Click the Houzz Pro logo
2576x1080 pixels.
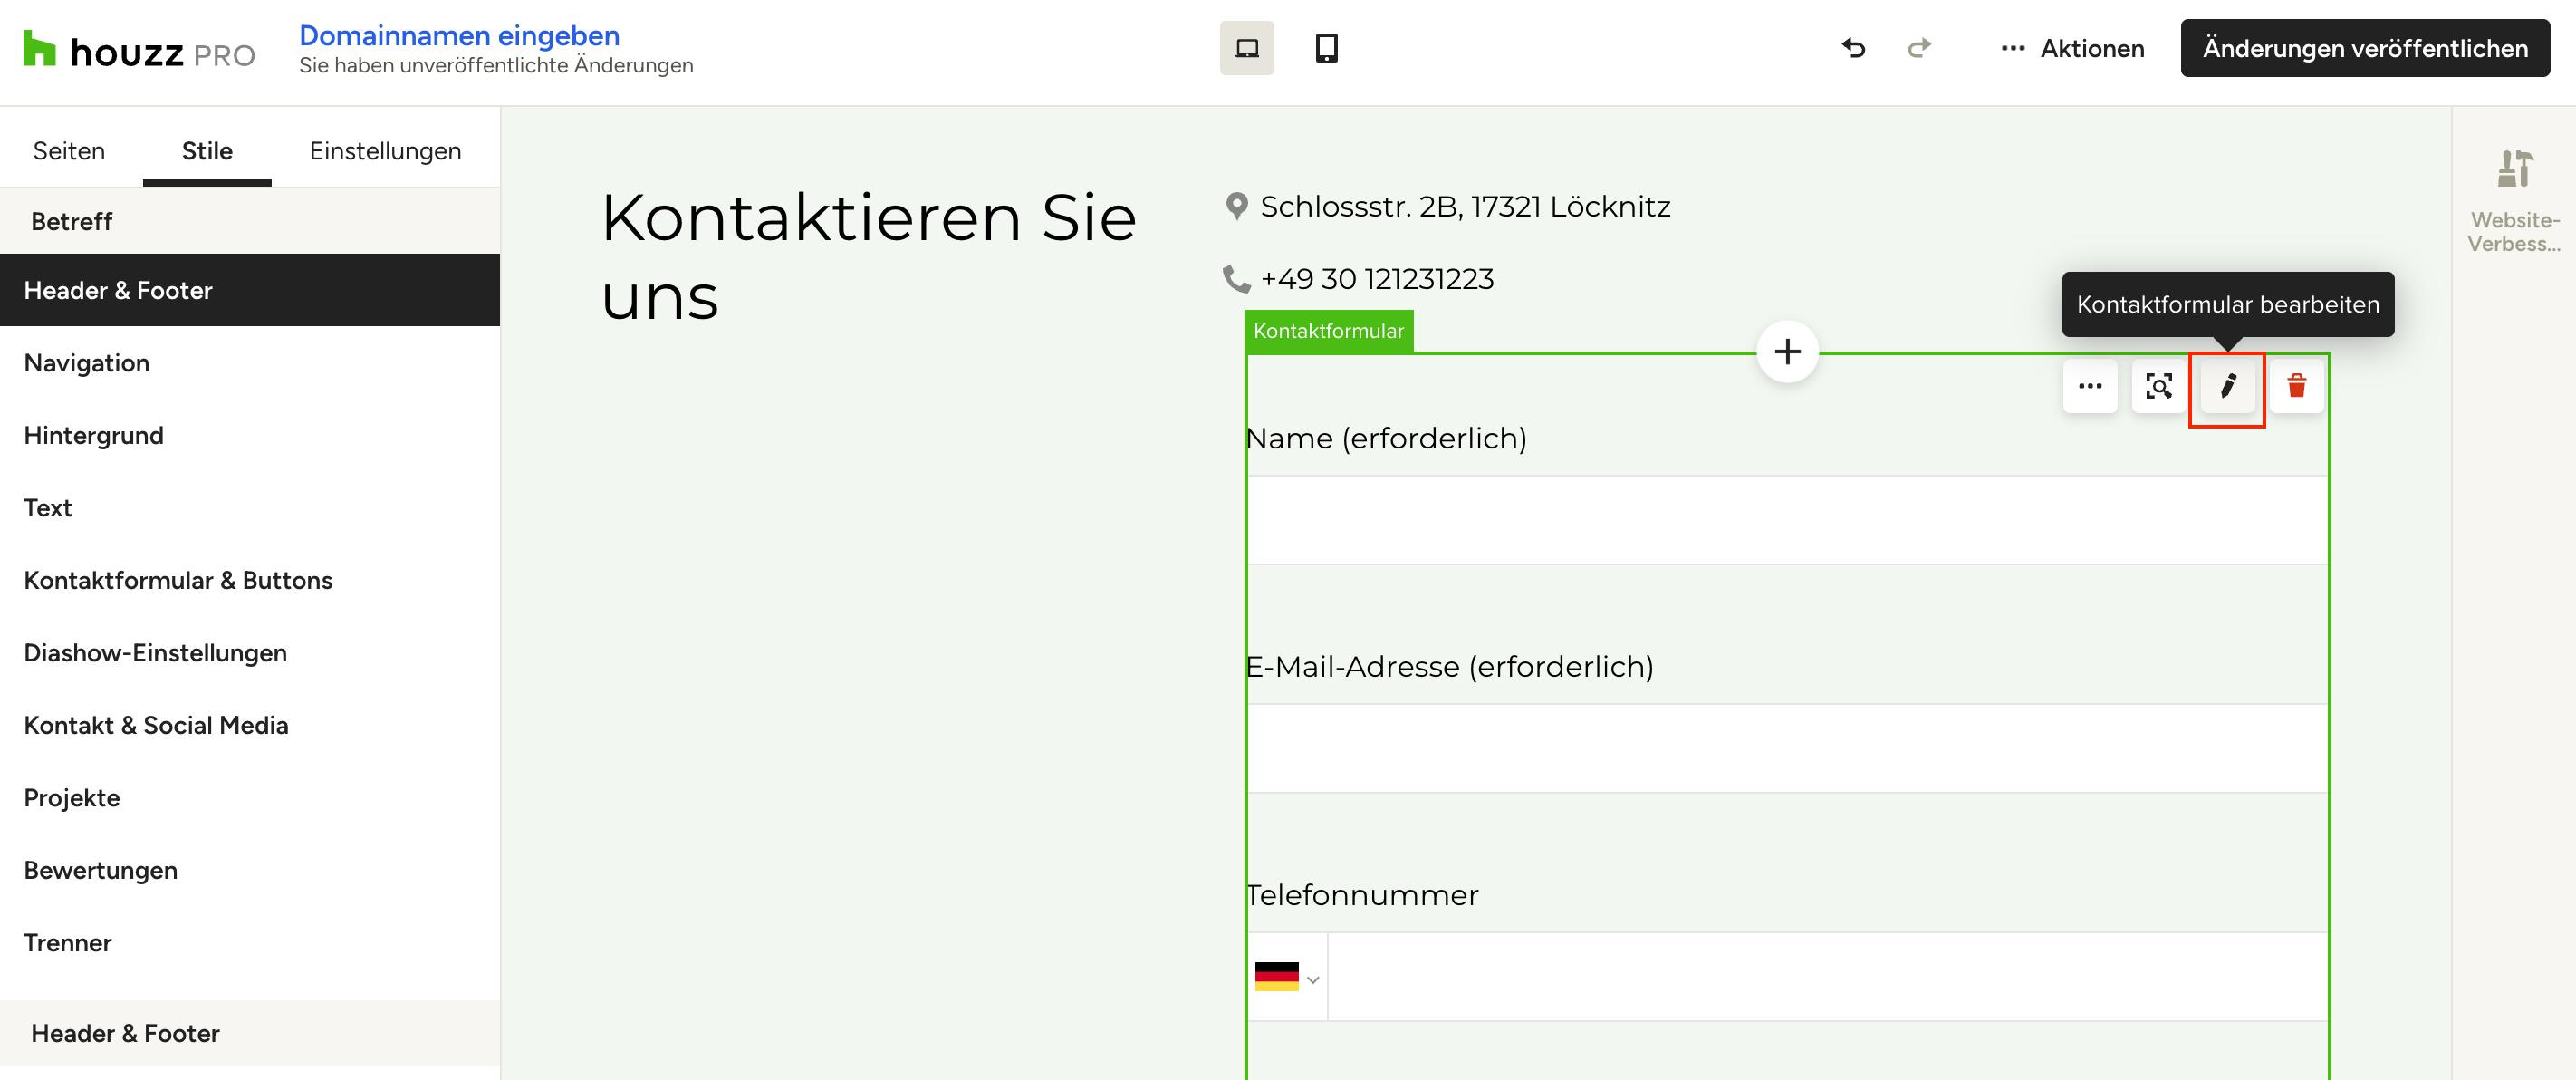[139, 51]
